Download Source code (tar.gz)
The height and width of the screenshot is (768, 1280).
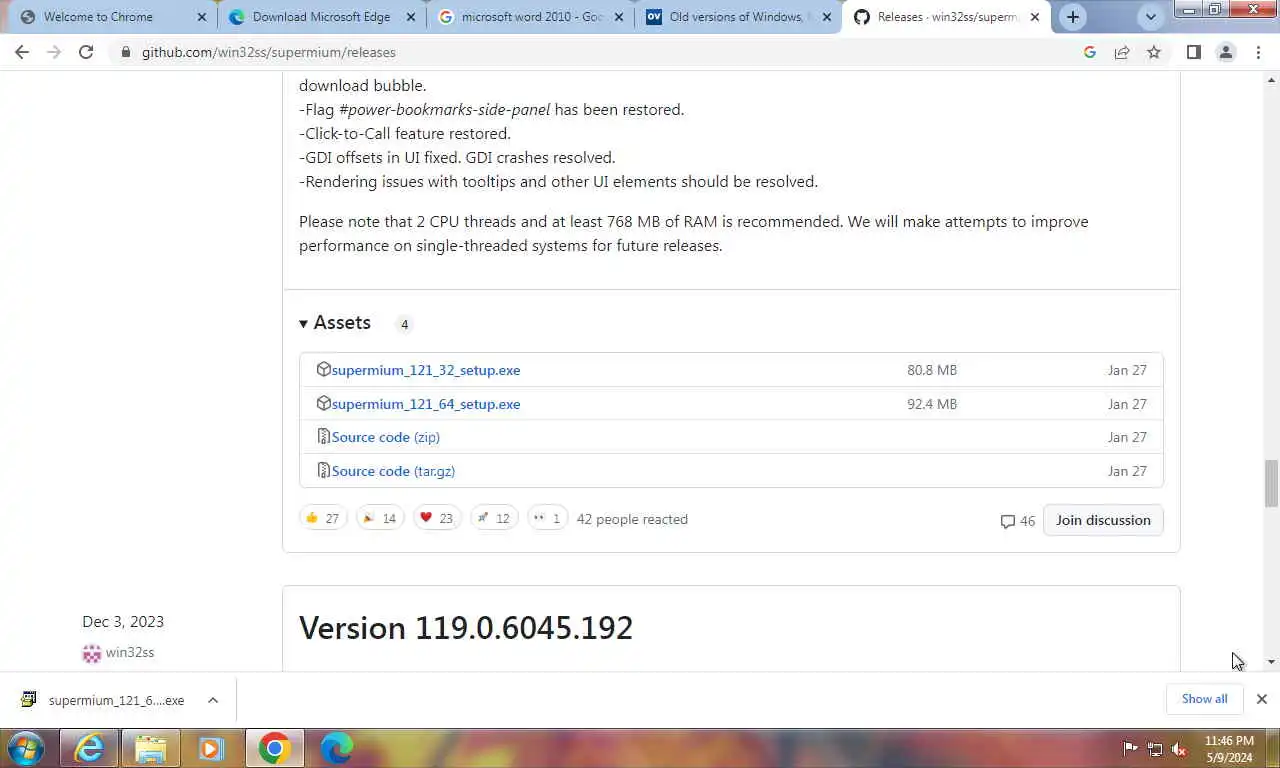coord(393,471)
